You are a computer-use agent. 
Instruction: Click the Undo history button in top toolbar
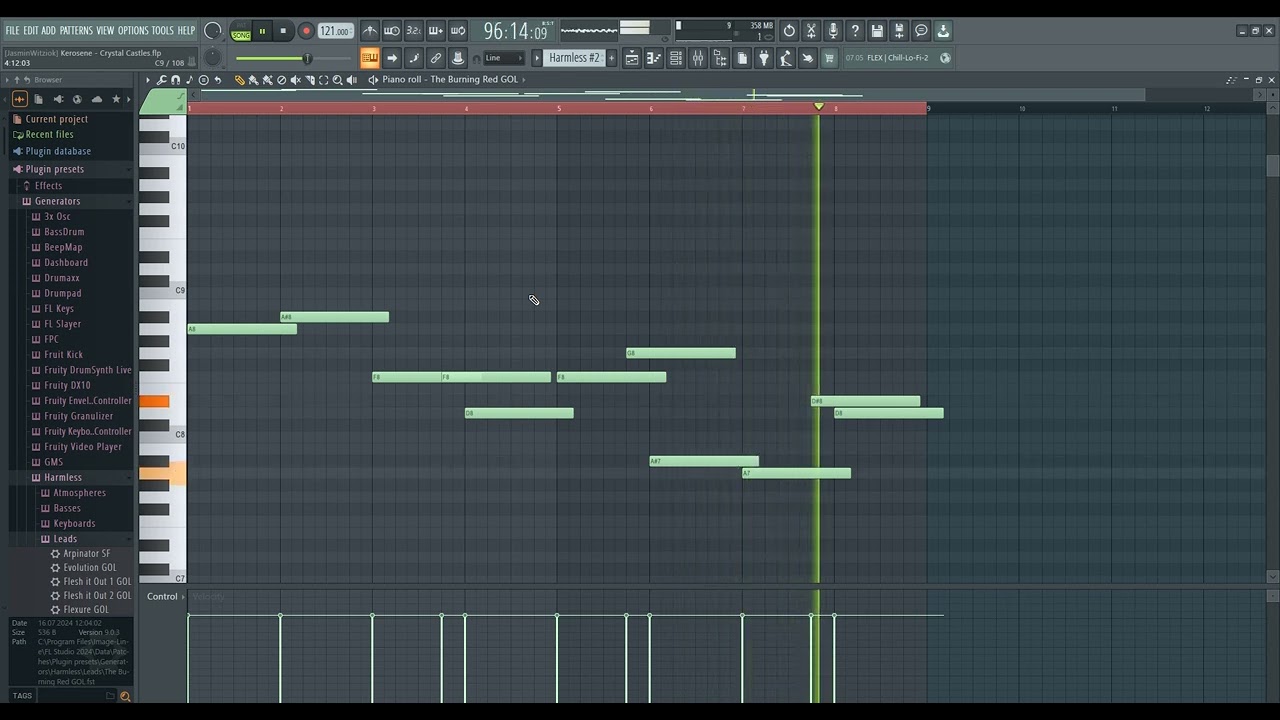coord(789,31)
